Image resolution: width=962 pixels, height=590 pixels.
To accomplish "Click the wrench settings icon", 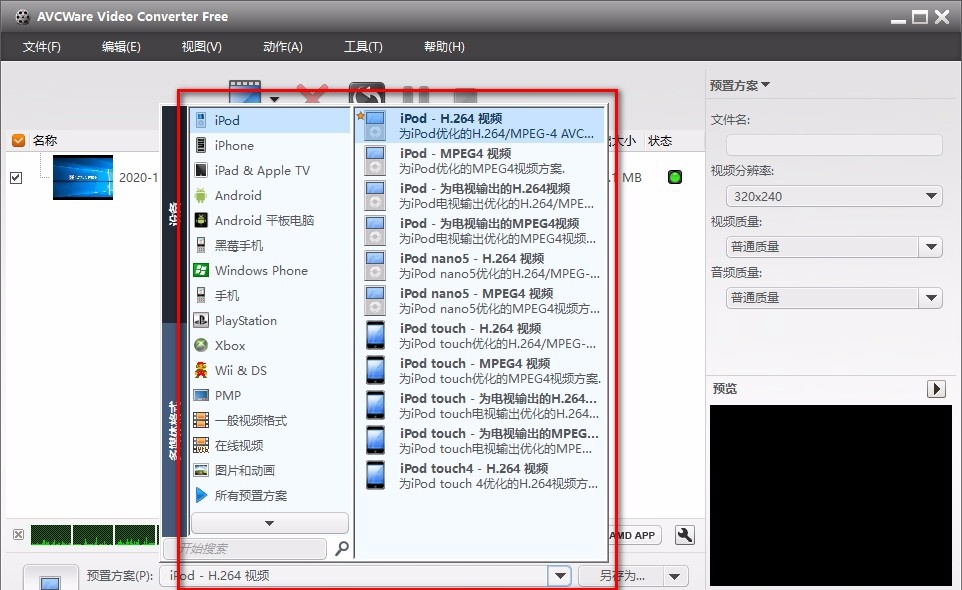I will (685, 535).
